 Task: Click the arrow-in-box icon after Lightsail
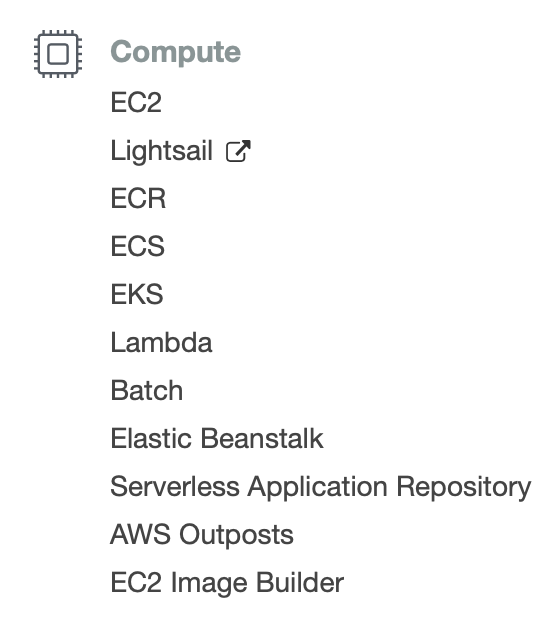click(238, 151)
